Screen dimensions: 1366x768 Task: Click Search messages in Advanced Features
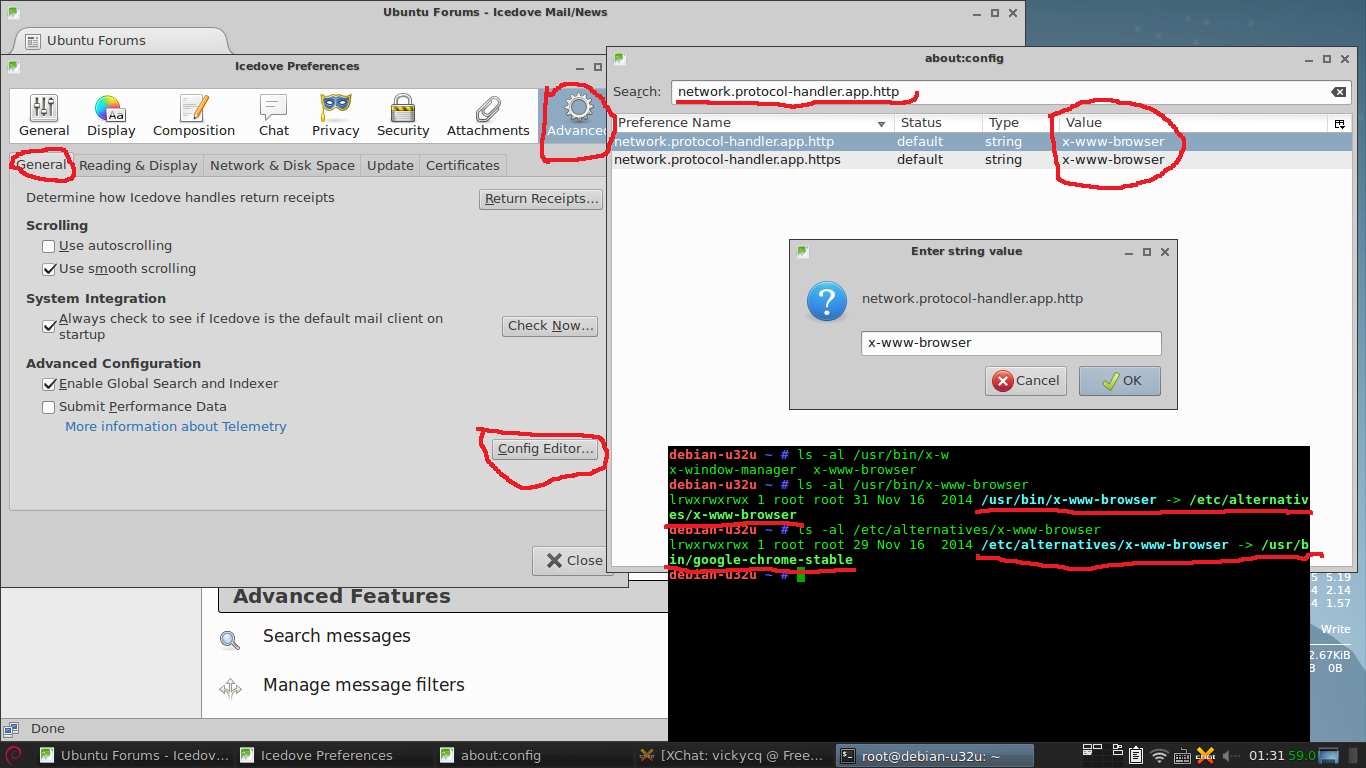337,636
